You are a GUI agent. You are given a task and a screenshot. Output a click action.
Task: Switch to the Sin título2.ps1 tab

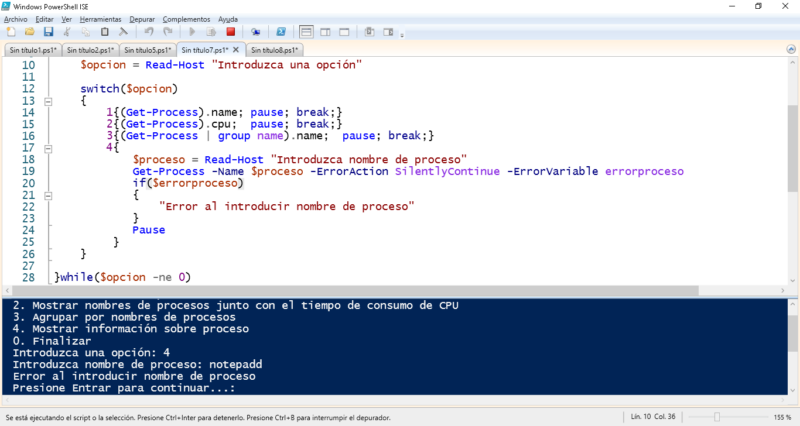coord(90,50)
